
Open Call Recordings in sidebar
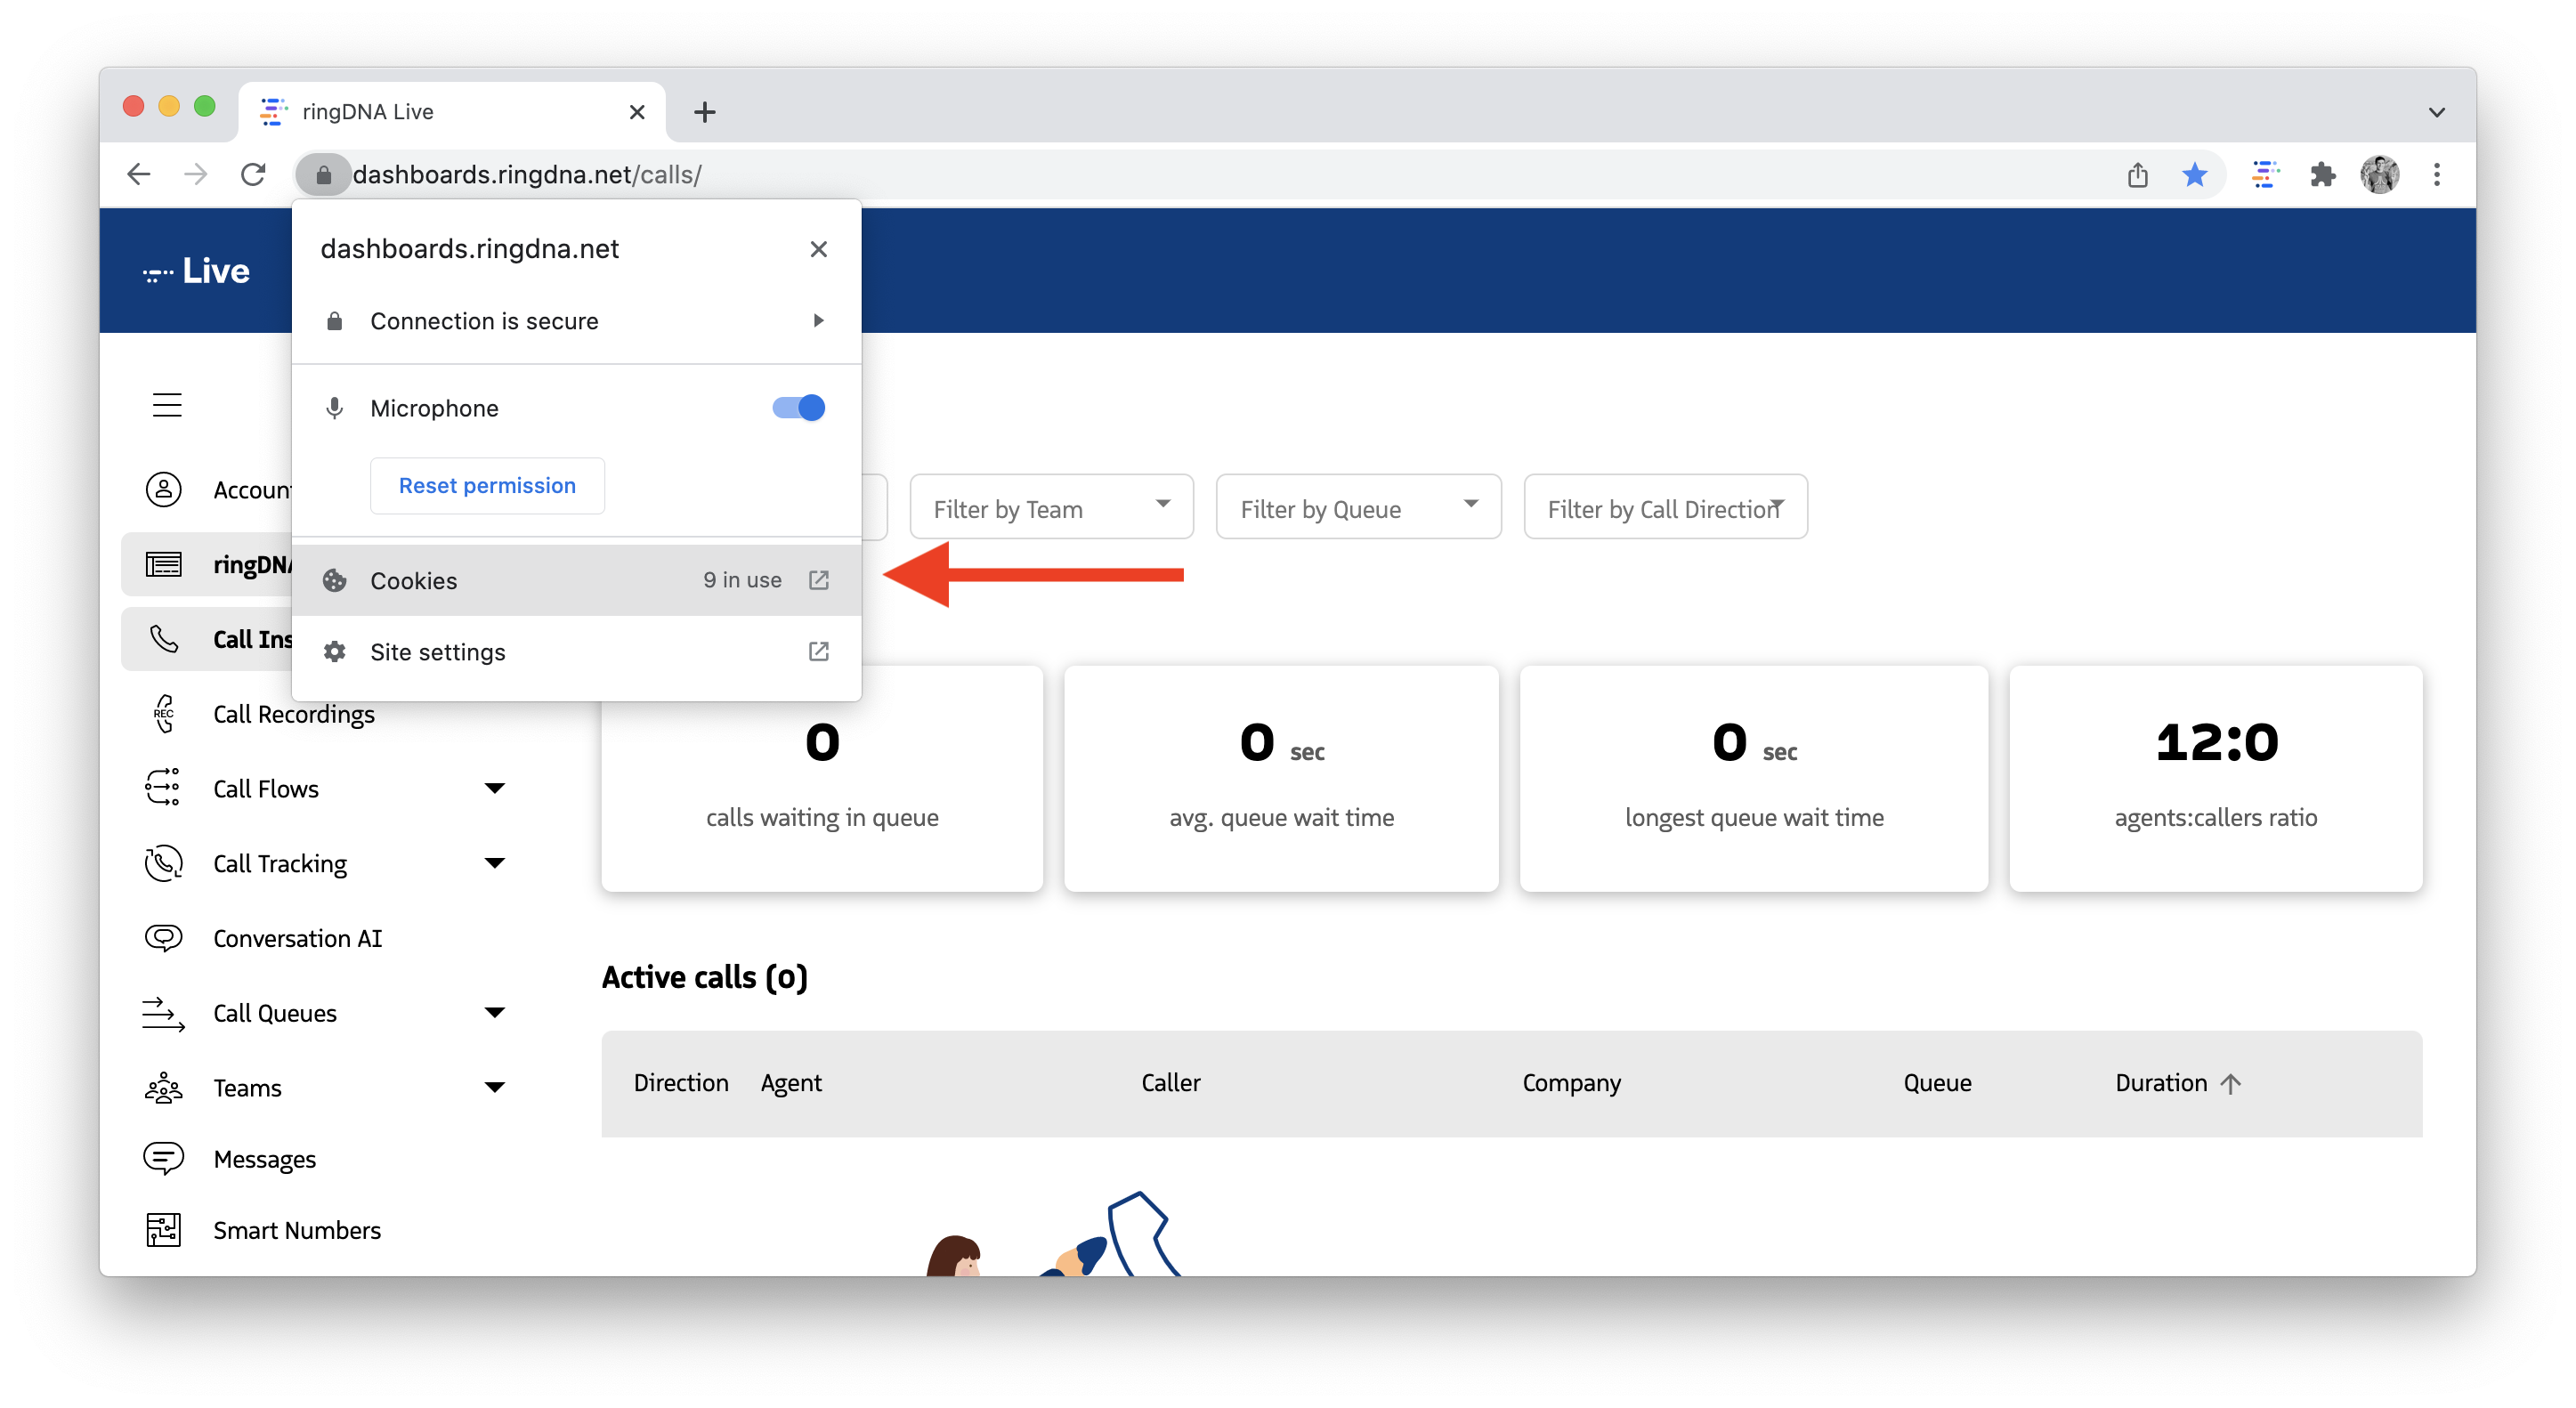pos(294,714)
